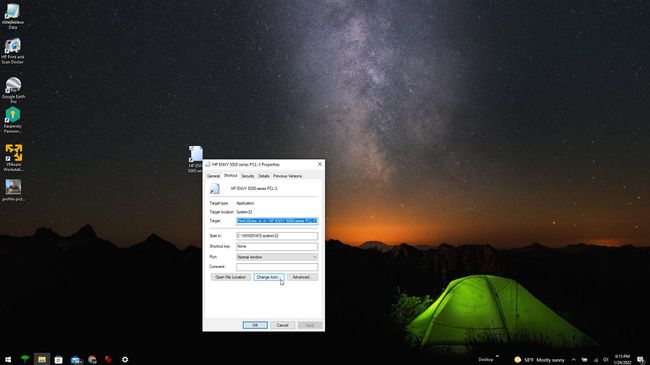Viewport: 650px width, 365px height.
Task: Click the Target path field
Action: [x=277, y=221]
